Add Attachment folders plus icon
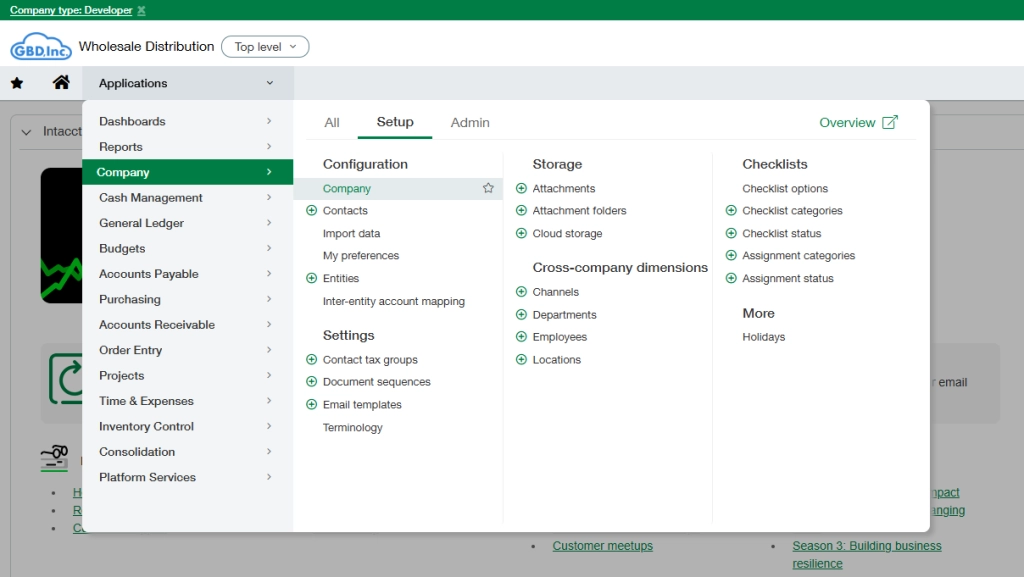Image resolution: width=1024 pixels, height=577 pixels. (521, 210)
